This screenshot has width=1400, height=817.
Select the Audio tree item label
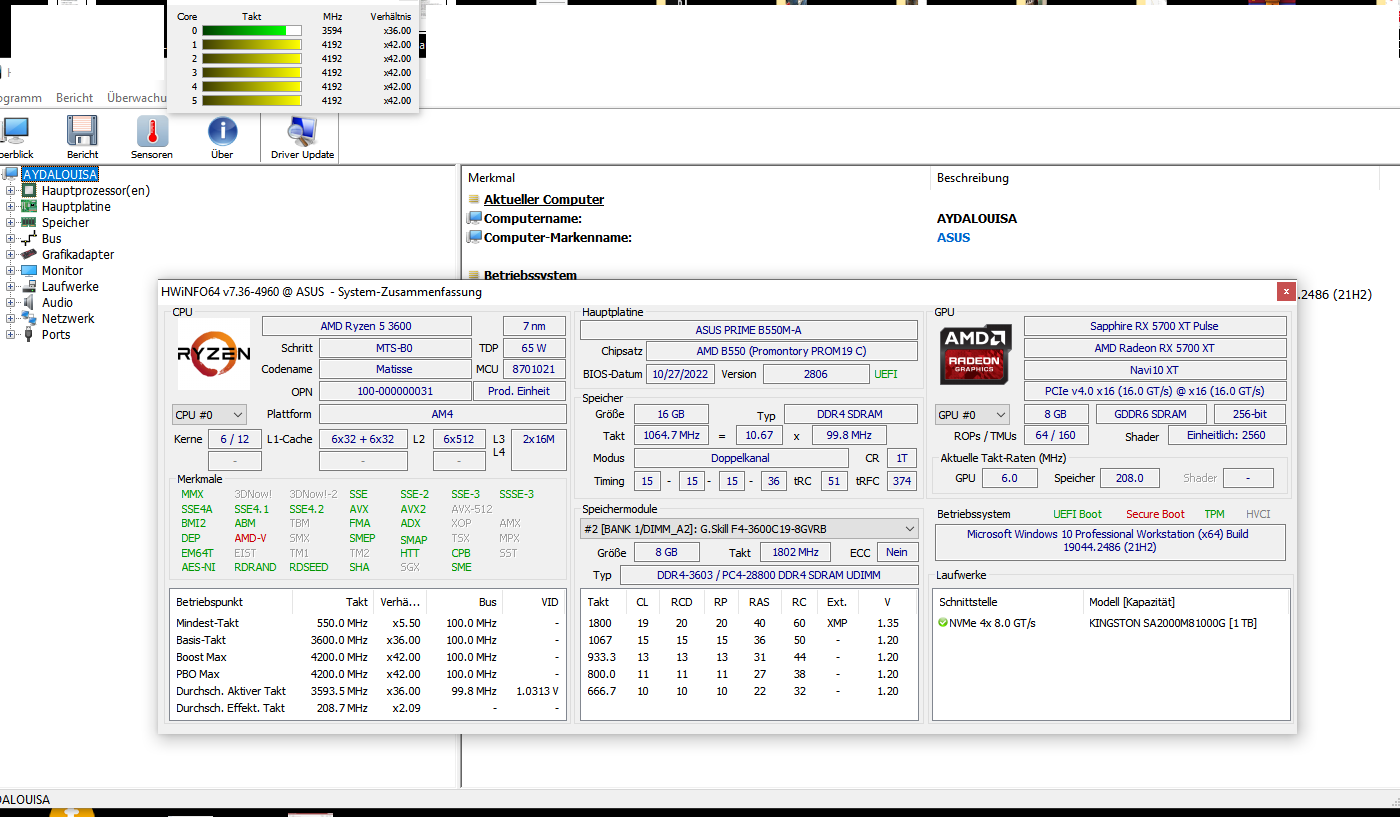coord(57,302)
